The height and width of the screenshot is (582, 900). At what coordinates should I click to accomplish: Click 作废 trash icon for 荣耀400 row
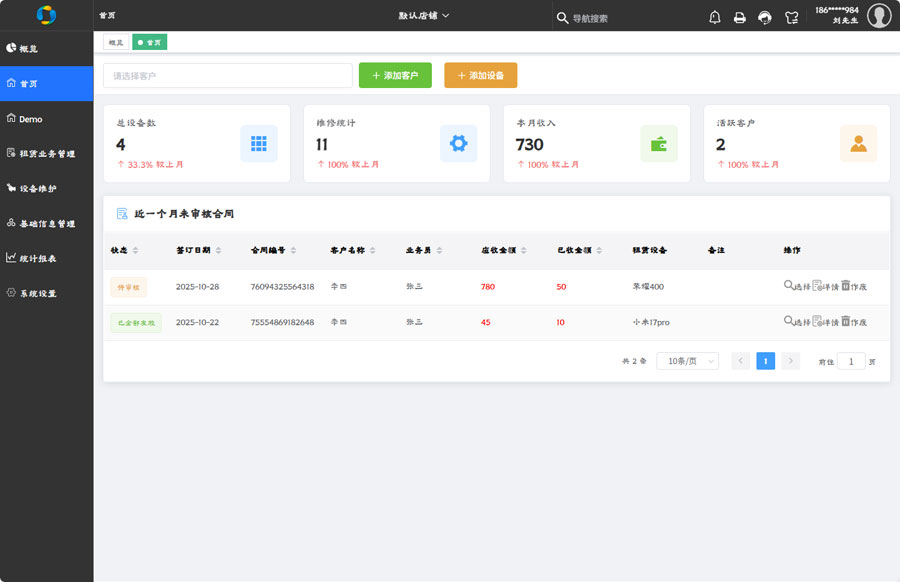[846, 286]
